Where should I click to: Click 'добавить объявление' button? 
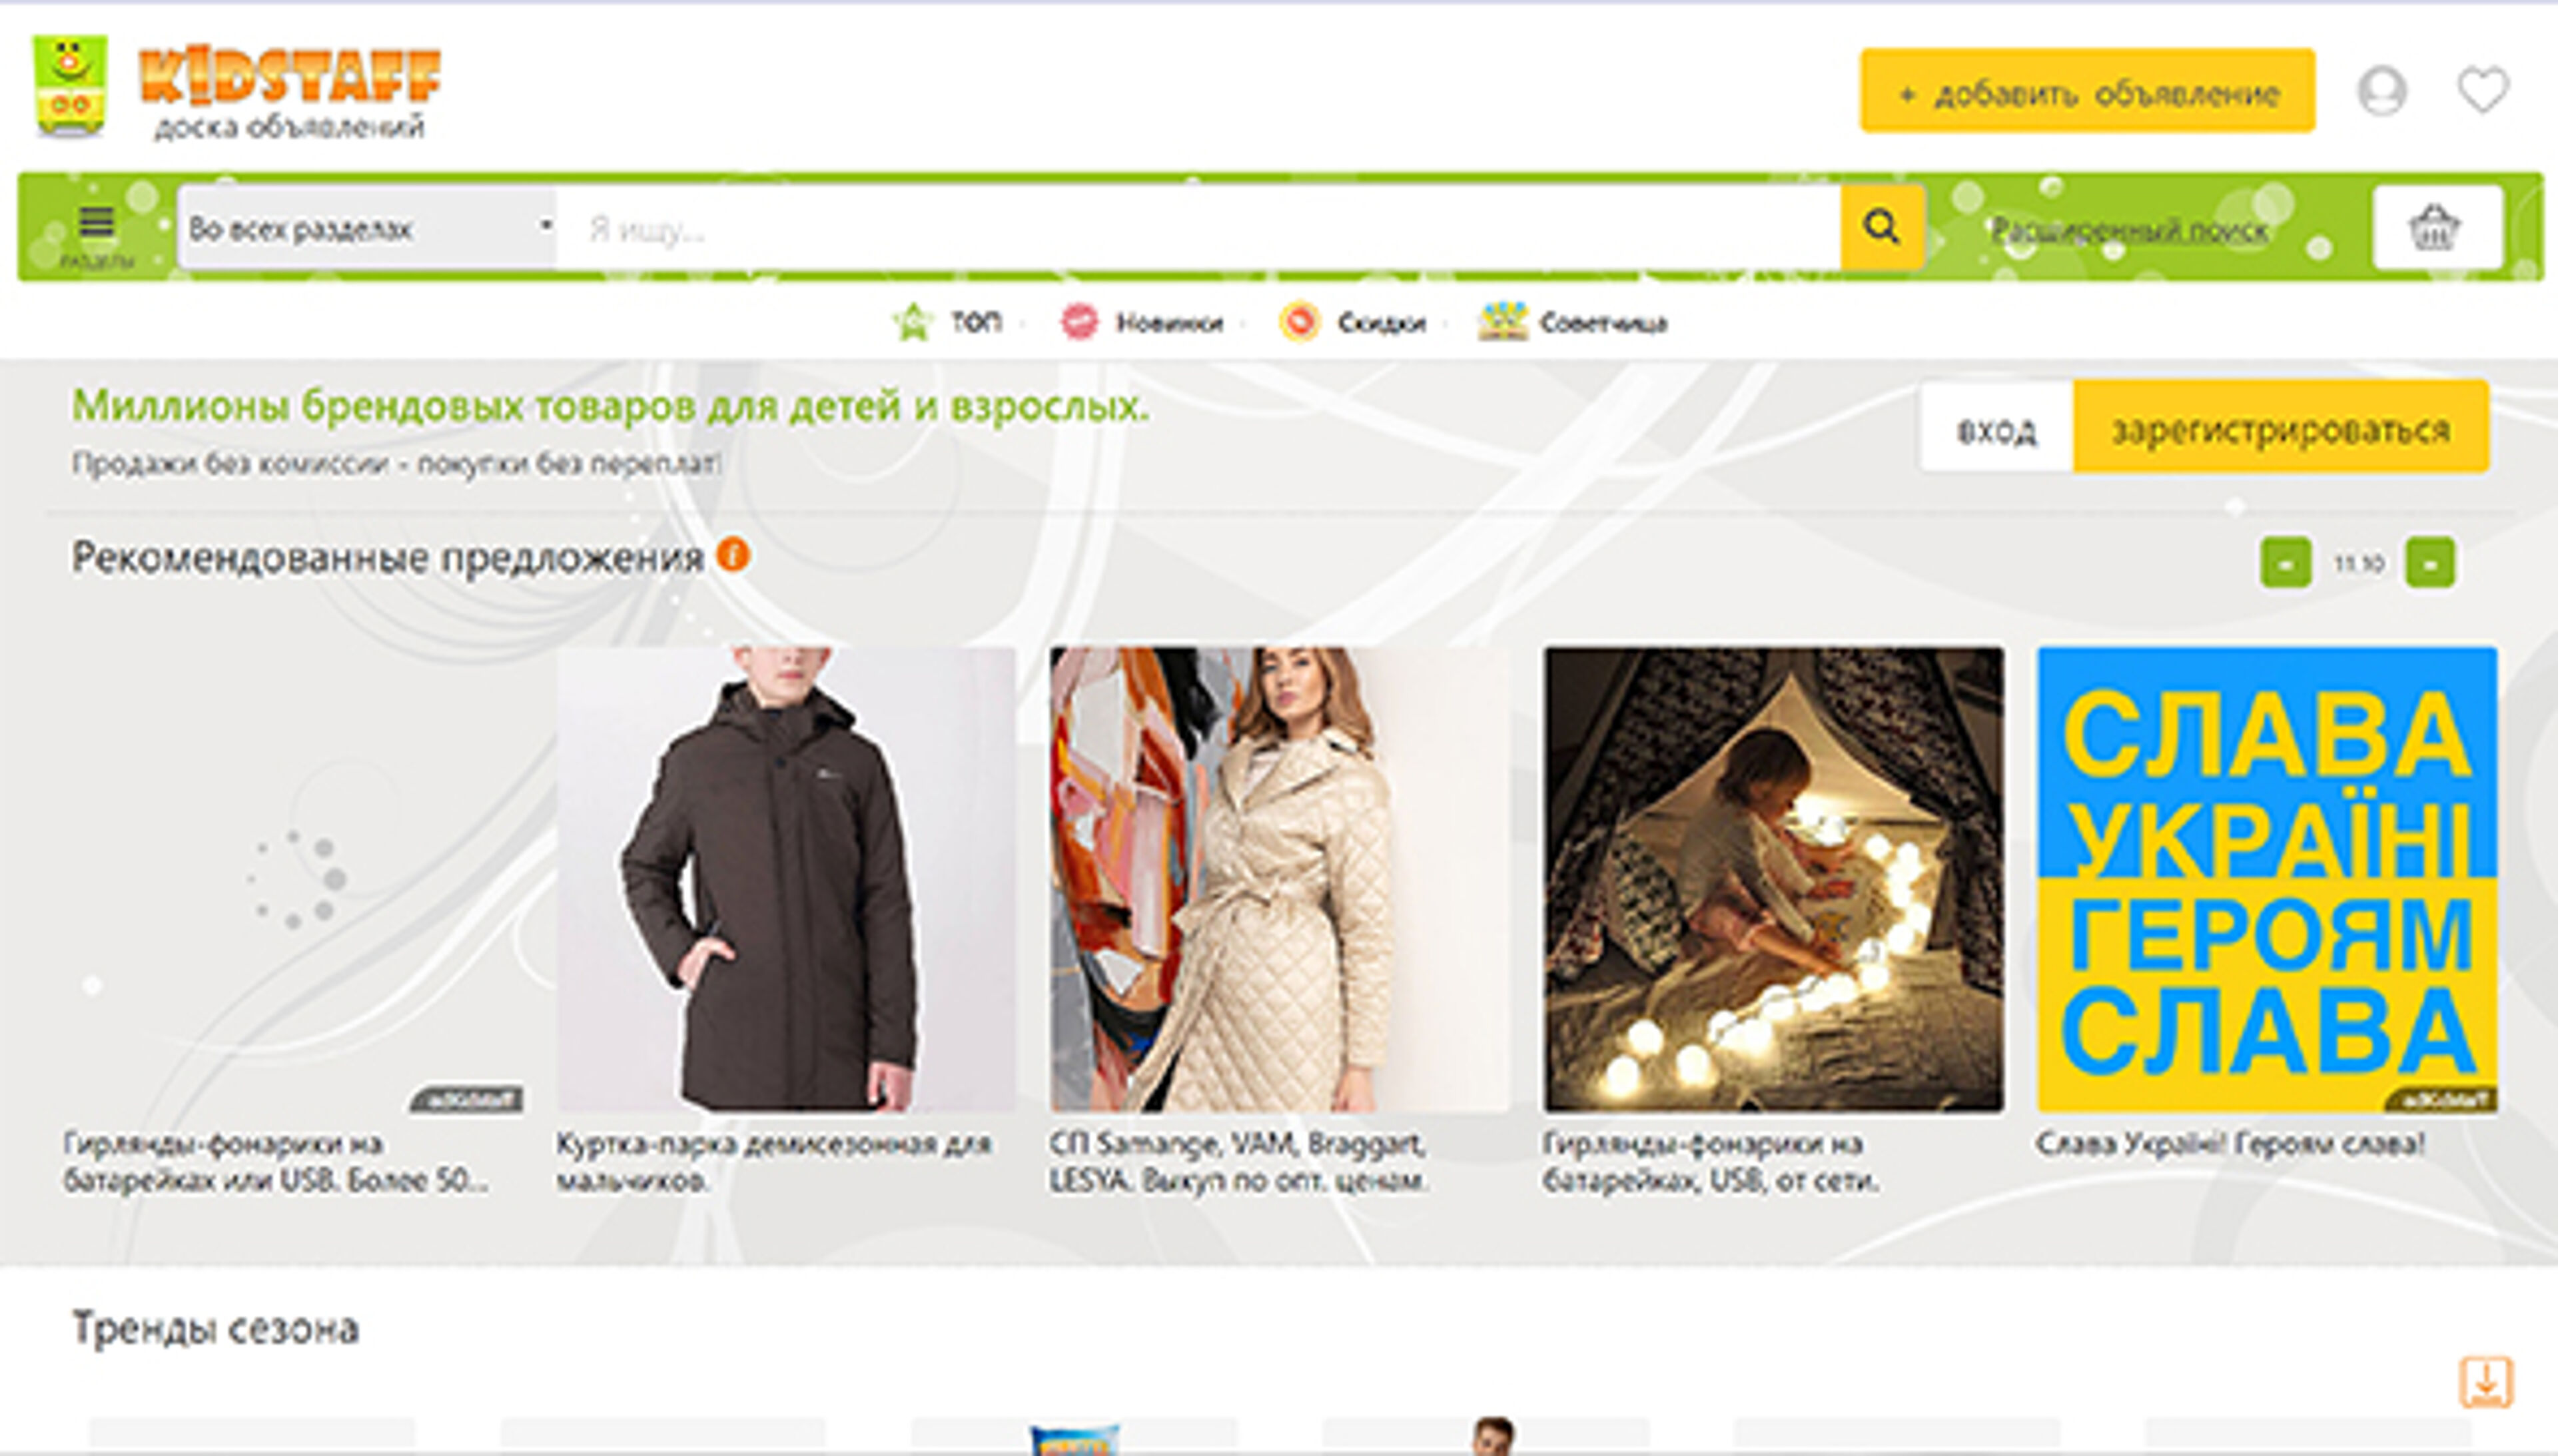pyautogui.click(x=2087, y=92)
